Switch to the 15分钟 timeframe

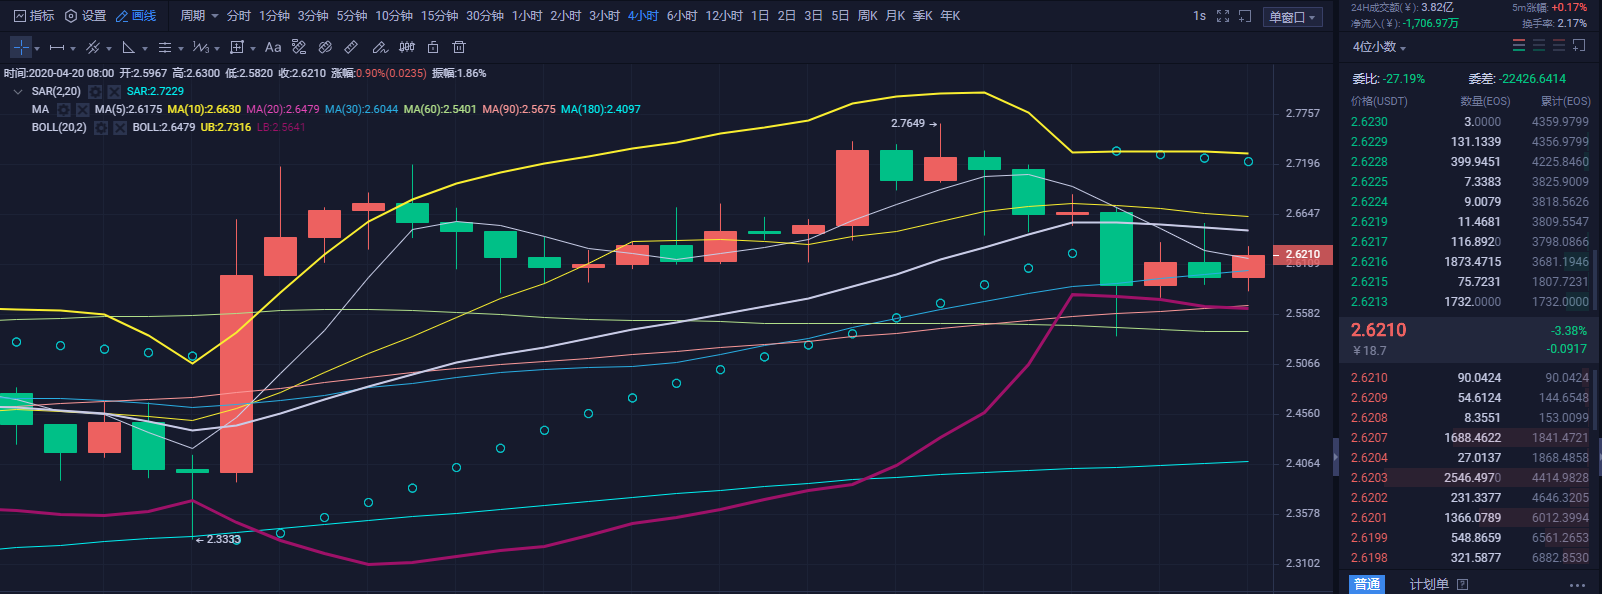tap(439, 16)
